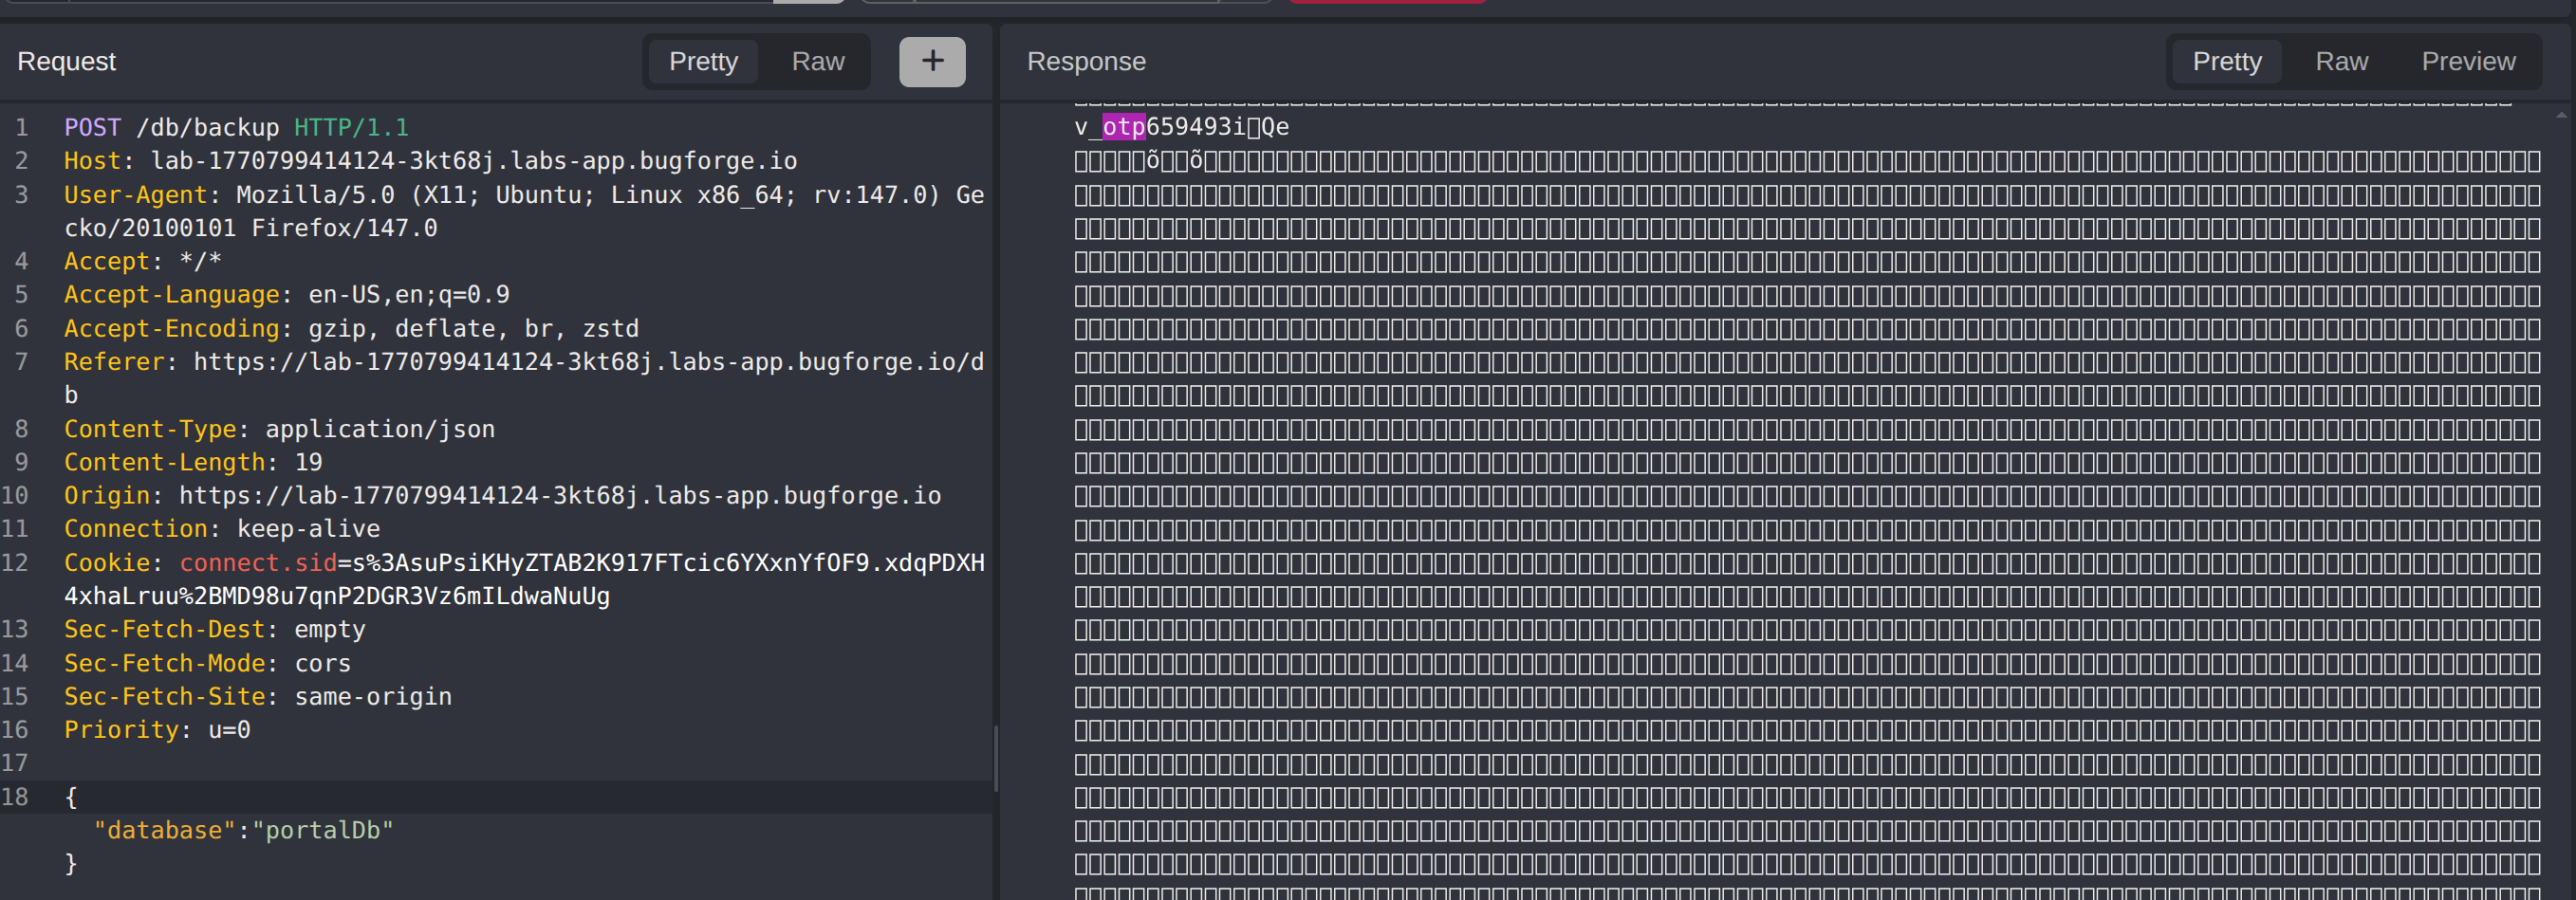Click the connect.sid cookie name
This screenshot has width=2576, height=900.
[258, 563]
